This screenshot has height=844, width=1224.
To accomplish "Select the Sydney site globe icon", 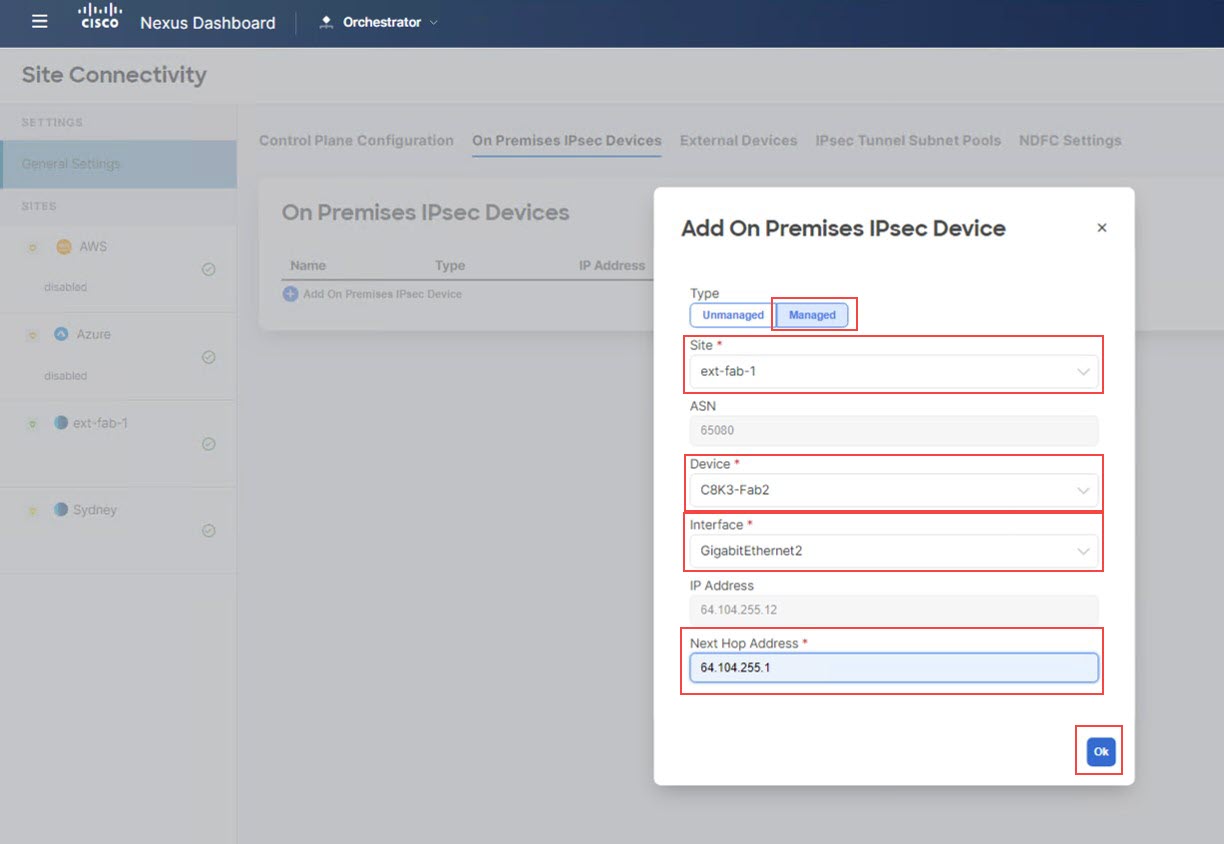I will coord(61,510).
